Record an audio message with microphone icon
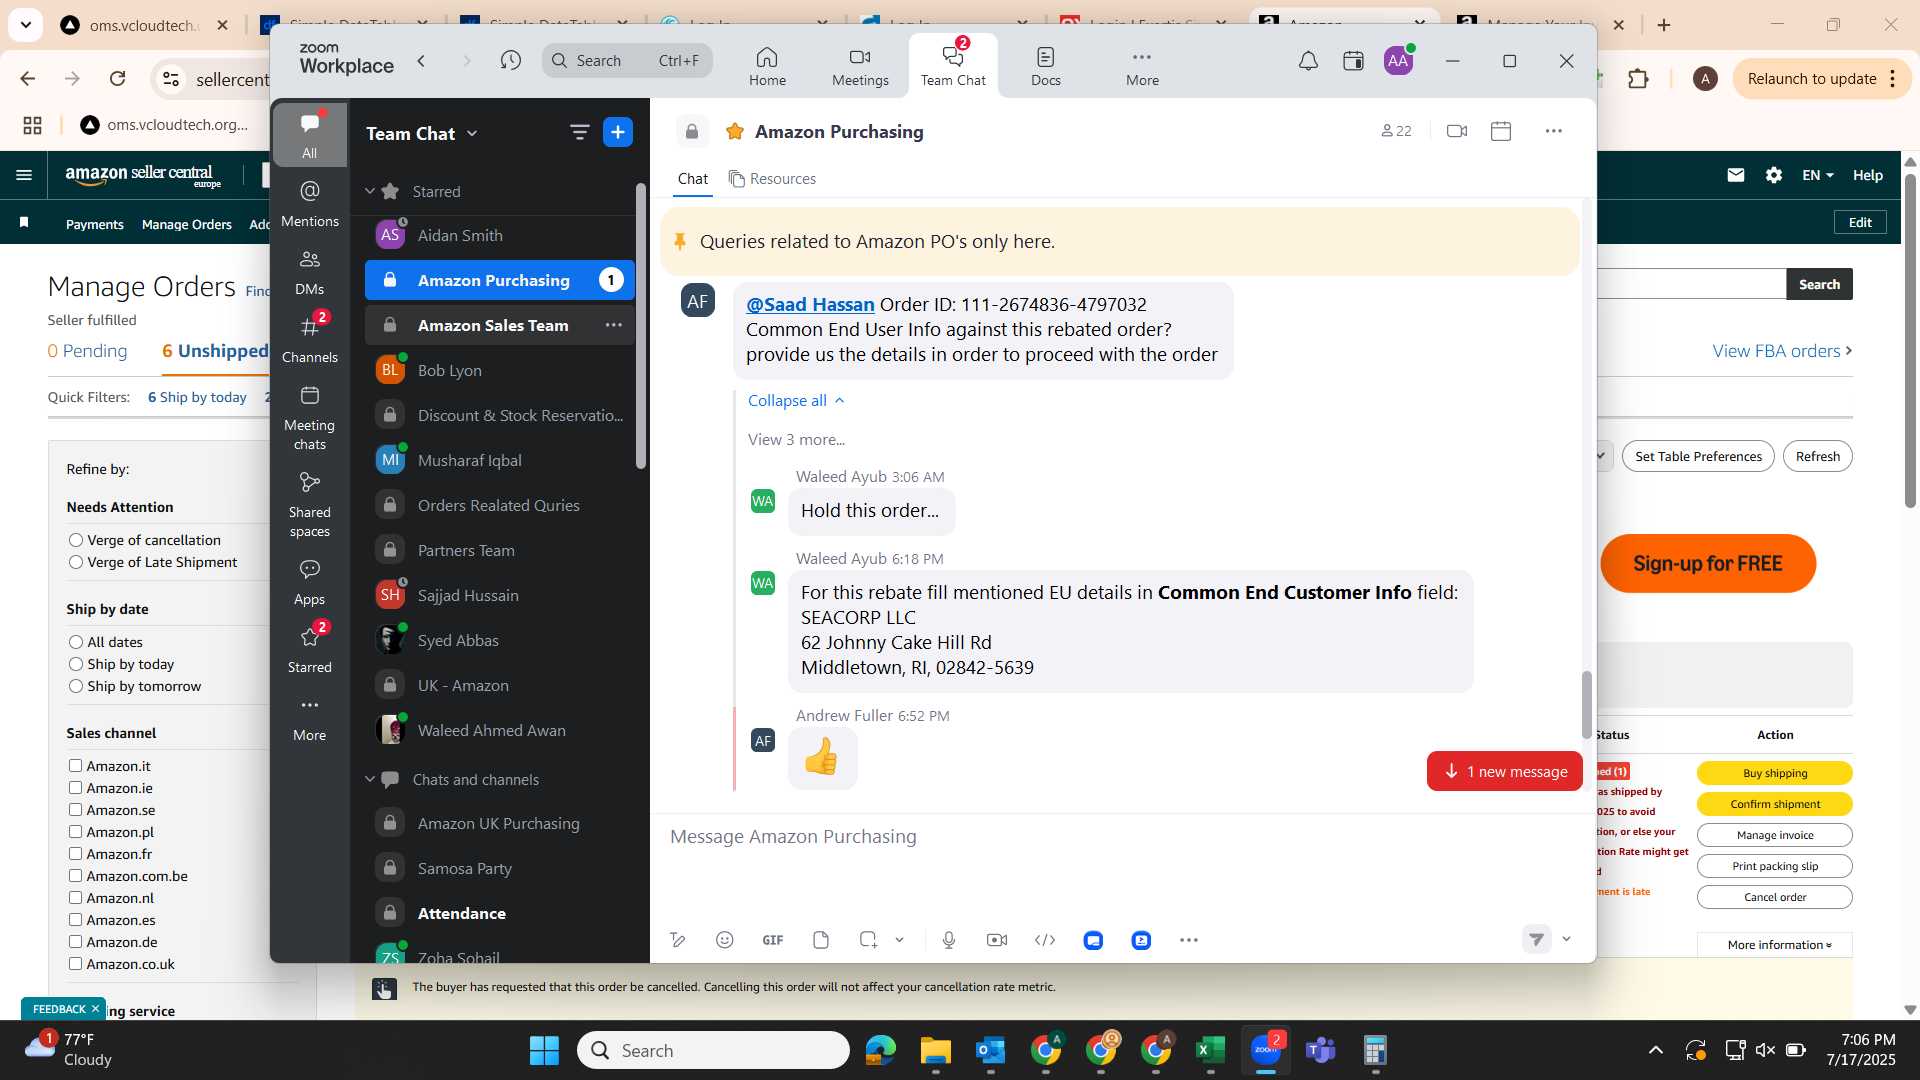The height and width of the screenshot is (1080, 1920). click(949, 940)
